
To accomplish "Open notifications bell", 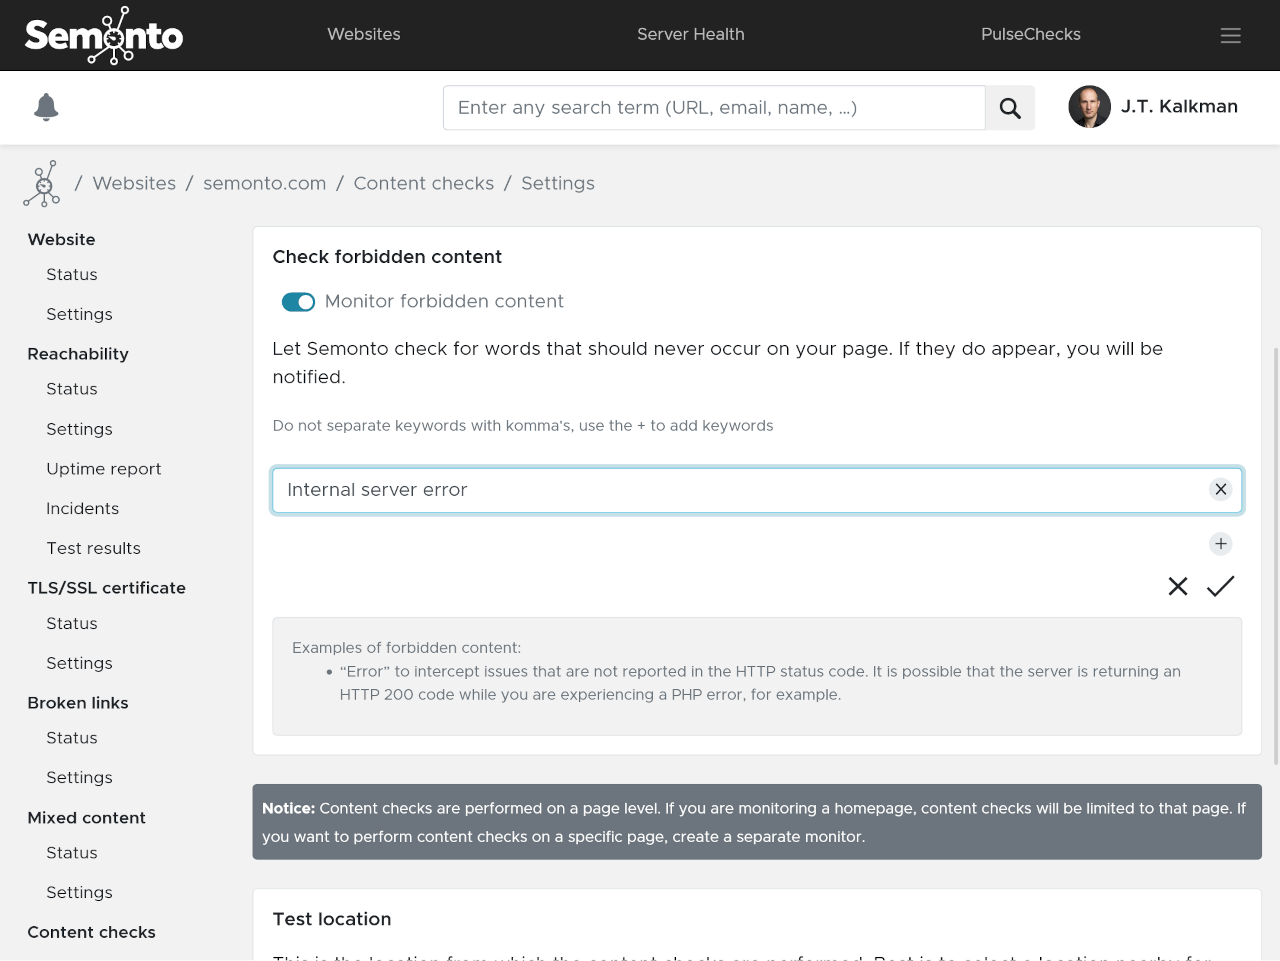I will tap(46, 107).
